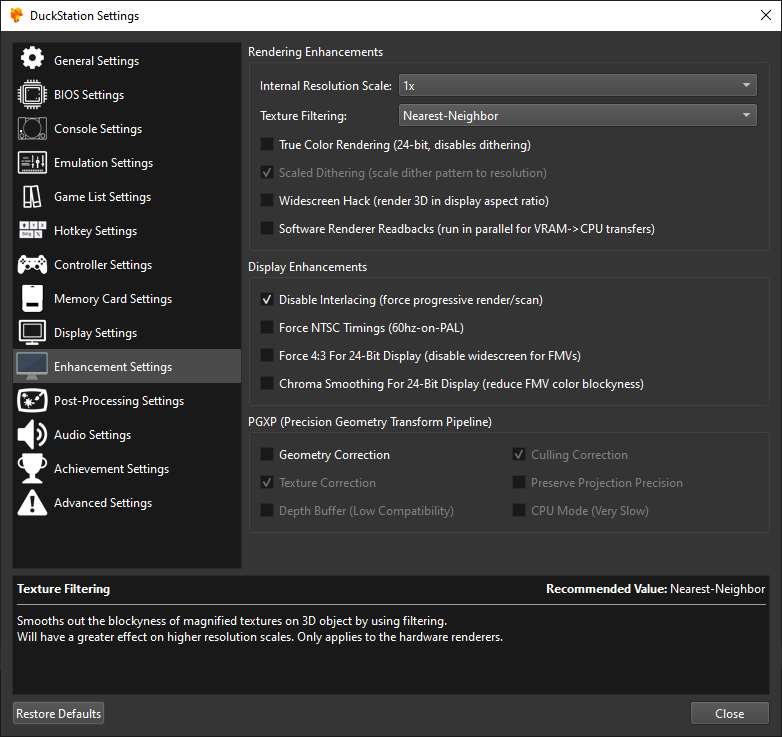Open the Texture Filtering dropdown
The image size is (782, 737).
pos(578,115)
